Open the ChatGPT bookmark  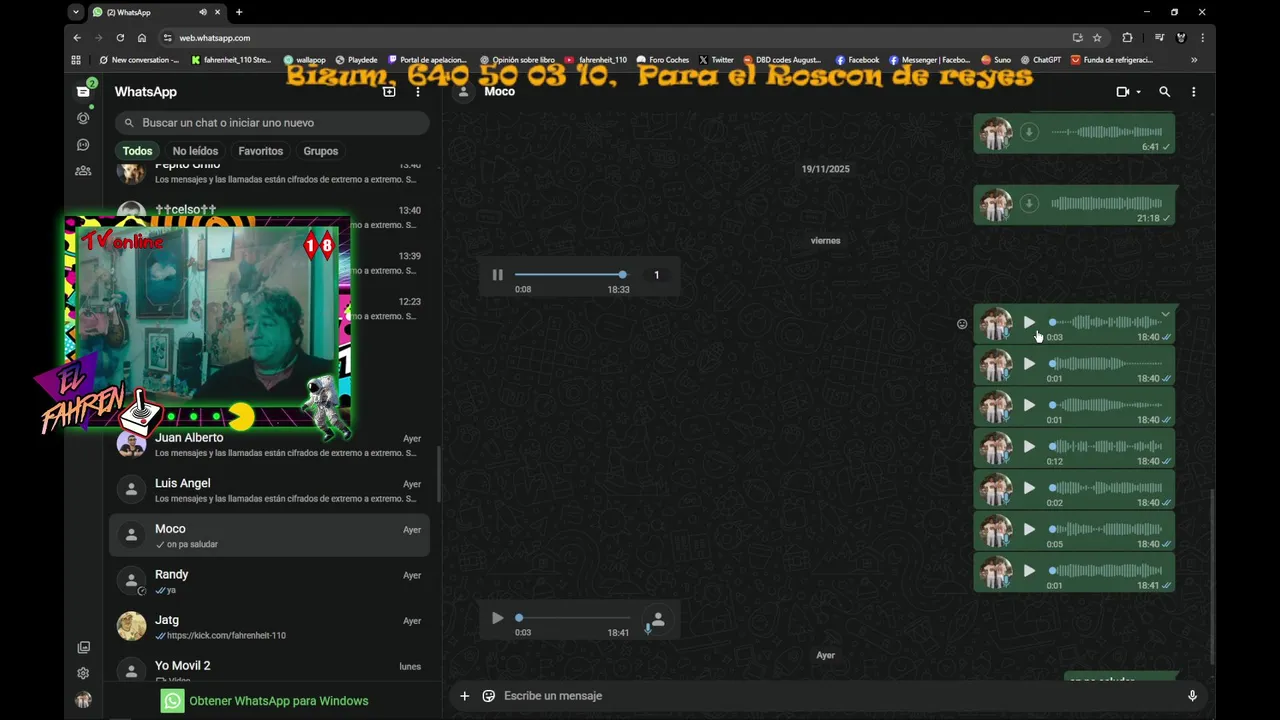[1041, 60]
